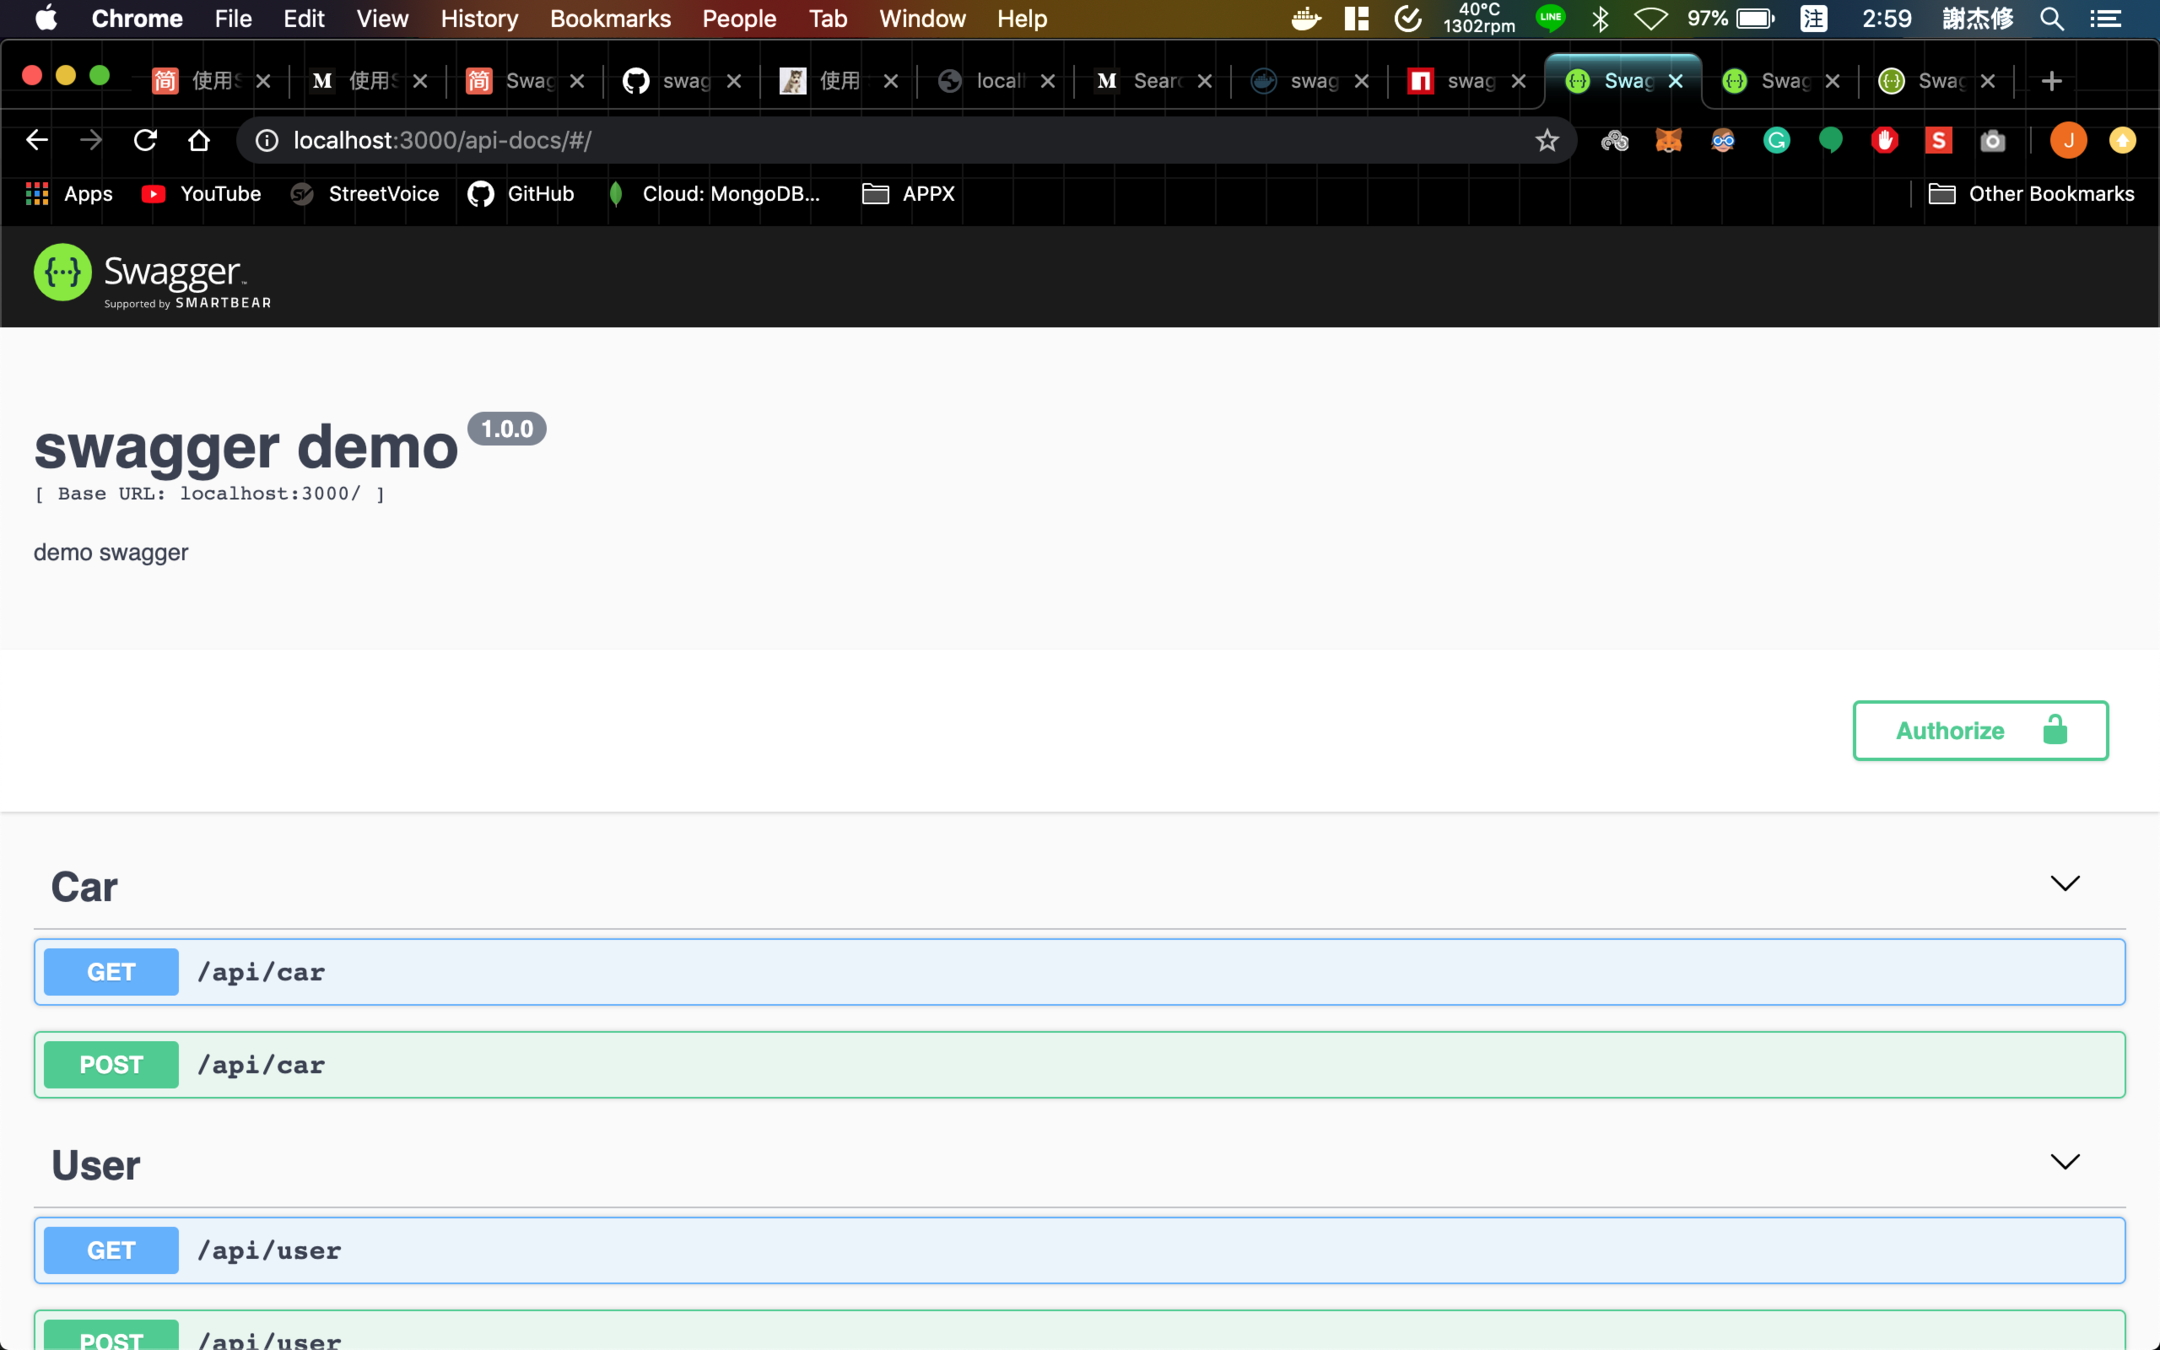
Task: Click the Authorize button
Action: (x=1979, y=731)
